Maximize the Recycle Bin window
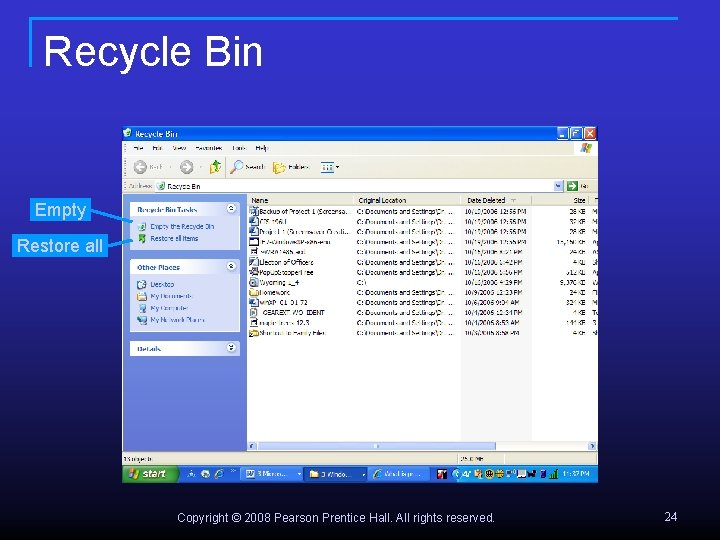 (576, 133)
